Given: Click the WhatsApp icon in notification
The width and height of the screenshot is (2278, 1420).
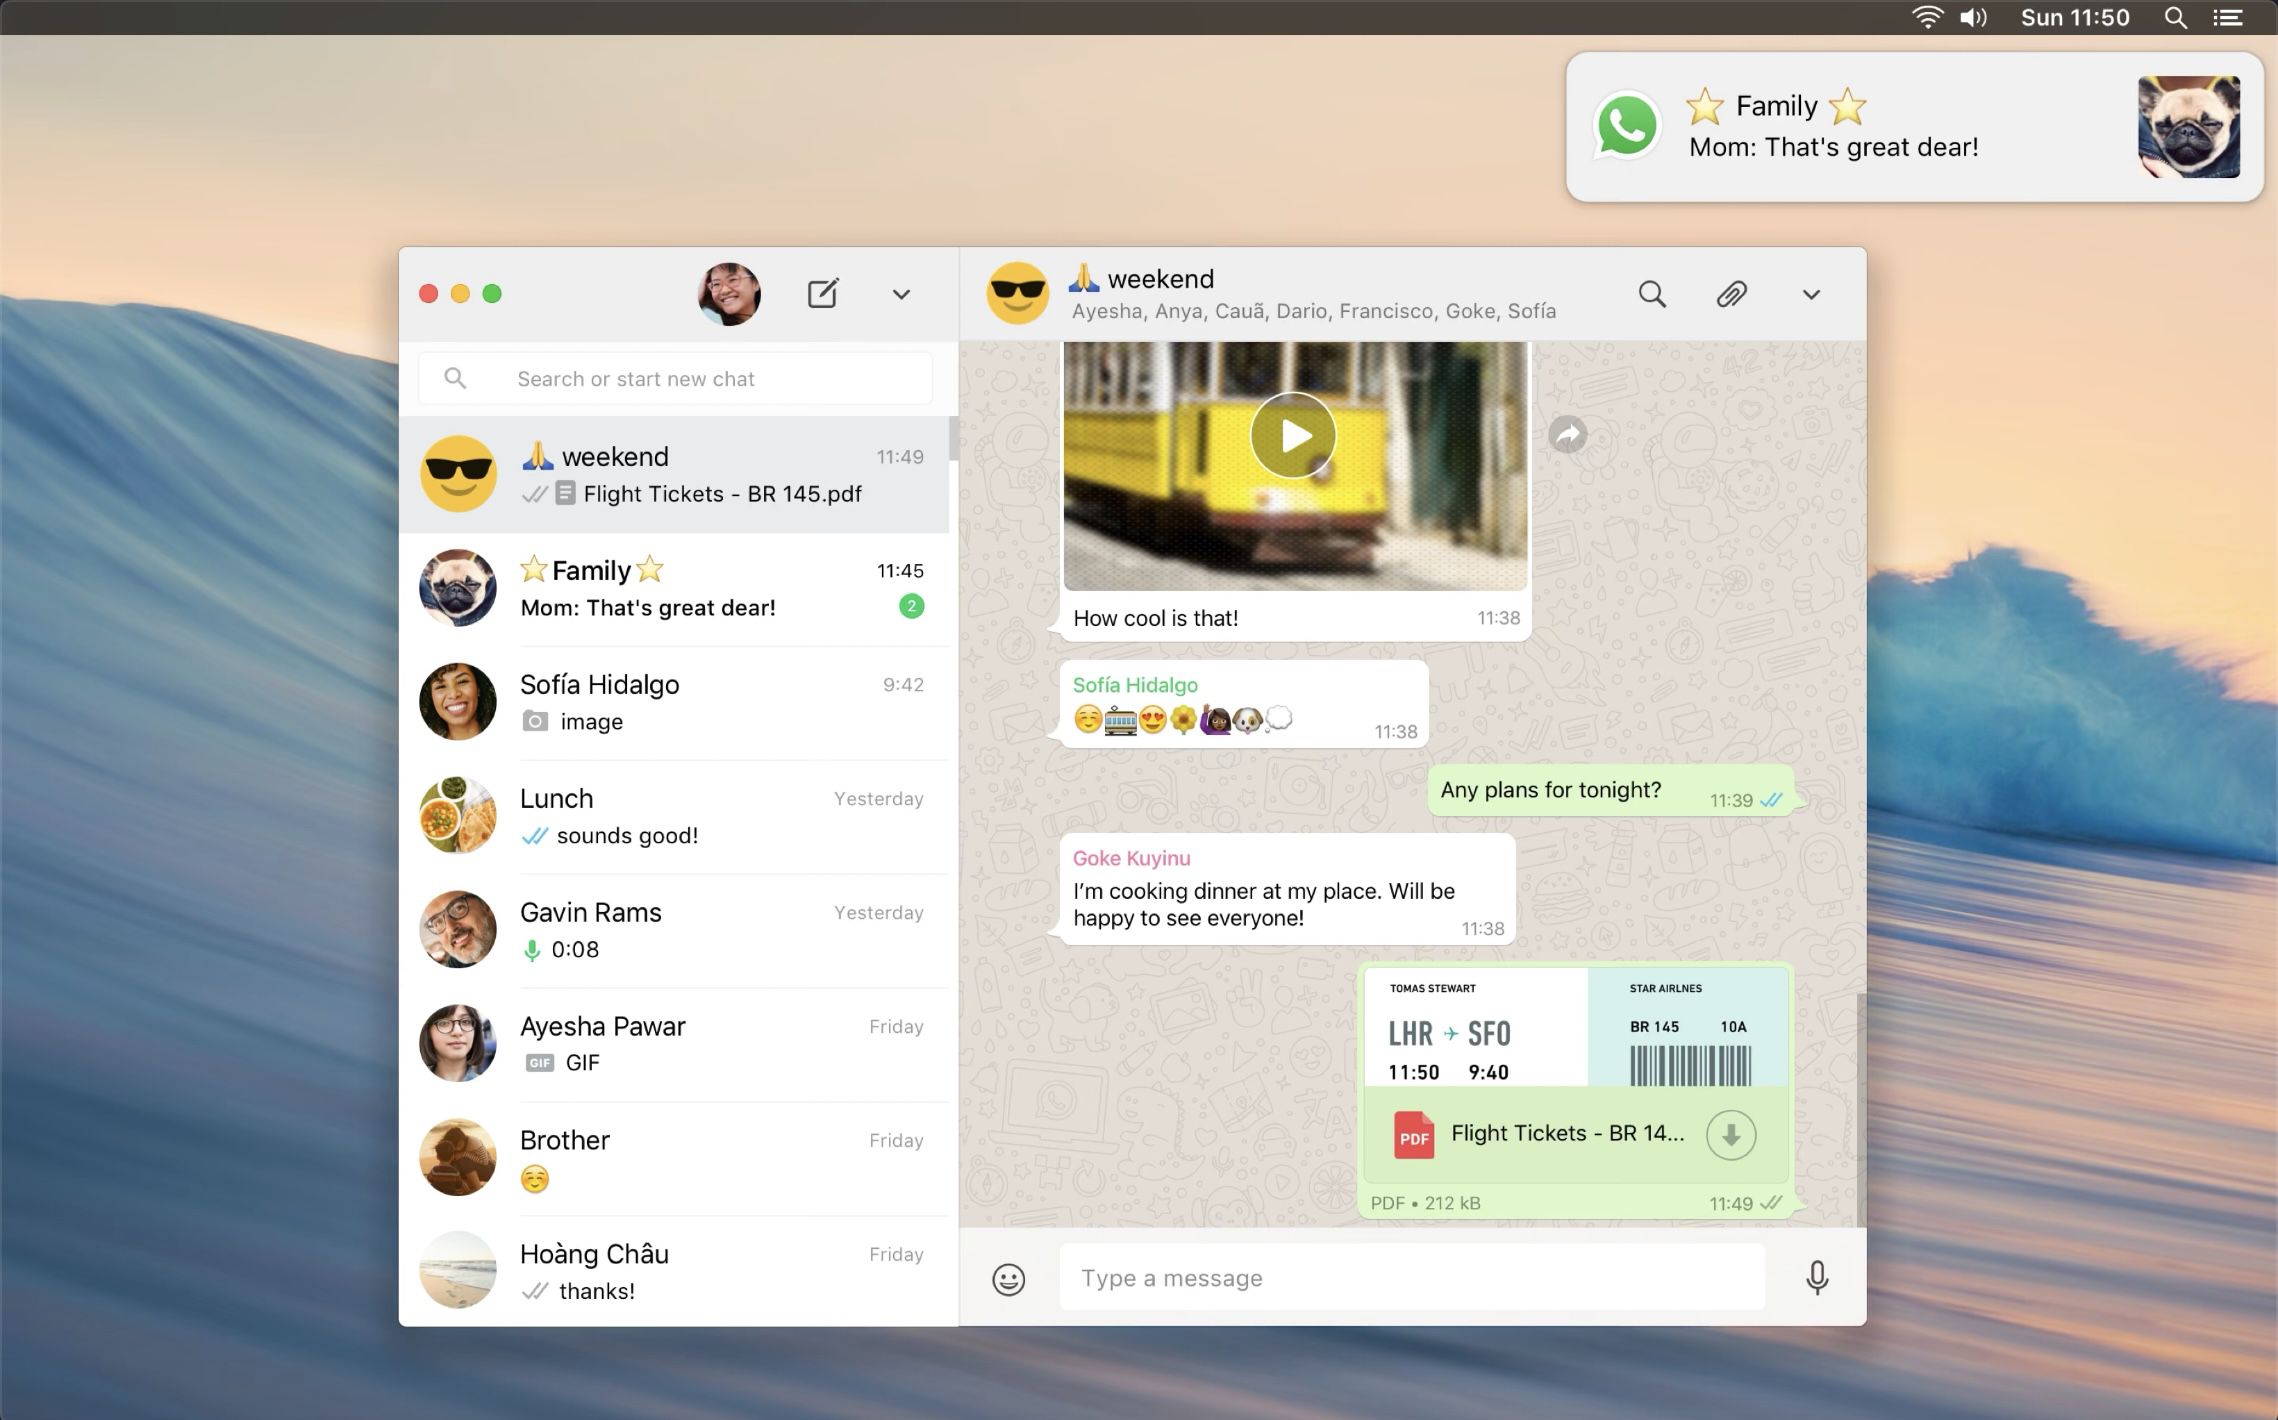Looking at the screenshot, I should [x=1627, y=123].
